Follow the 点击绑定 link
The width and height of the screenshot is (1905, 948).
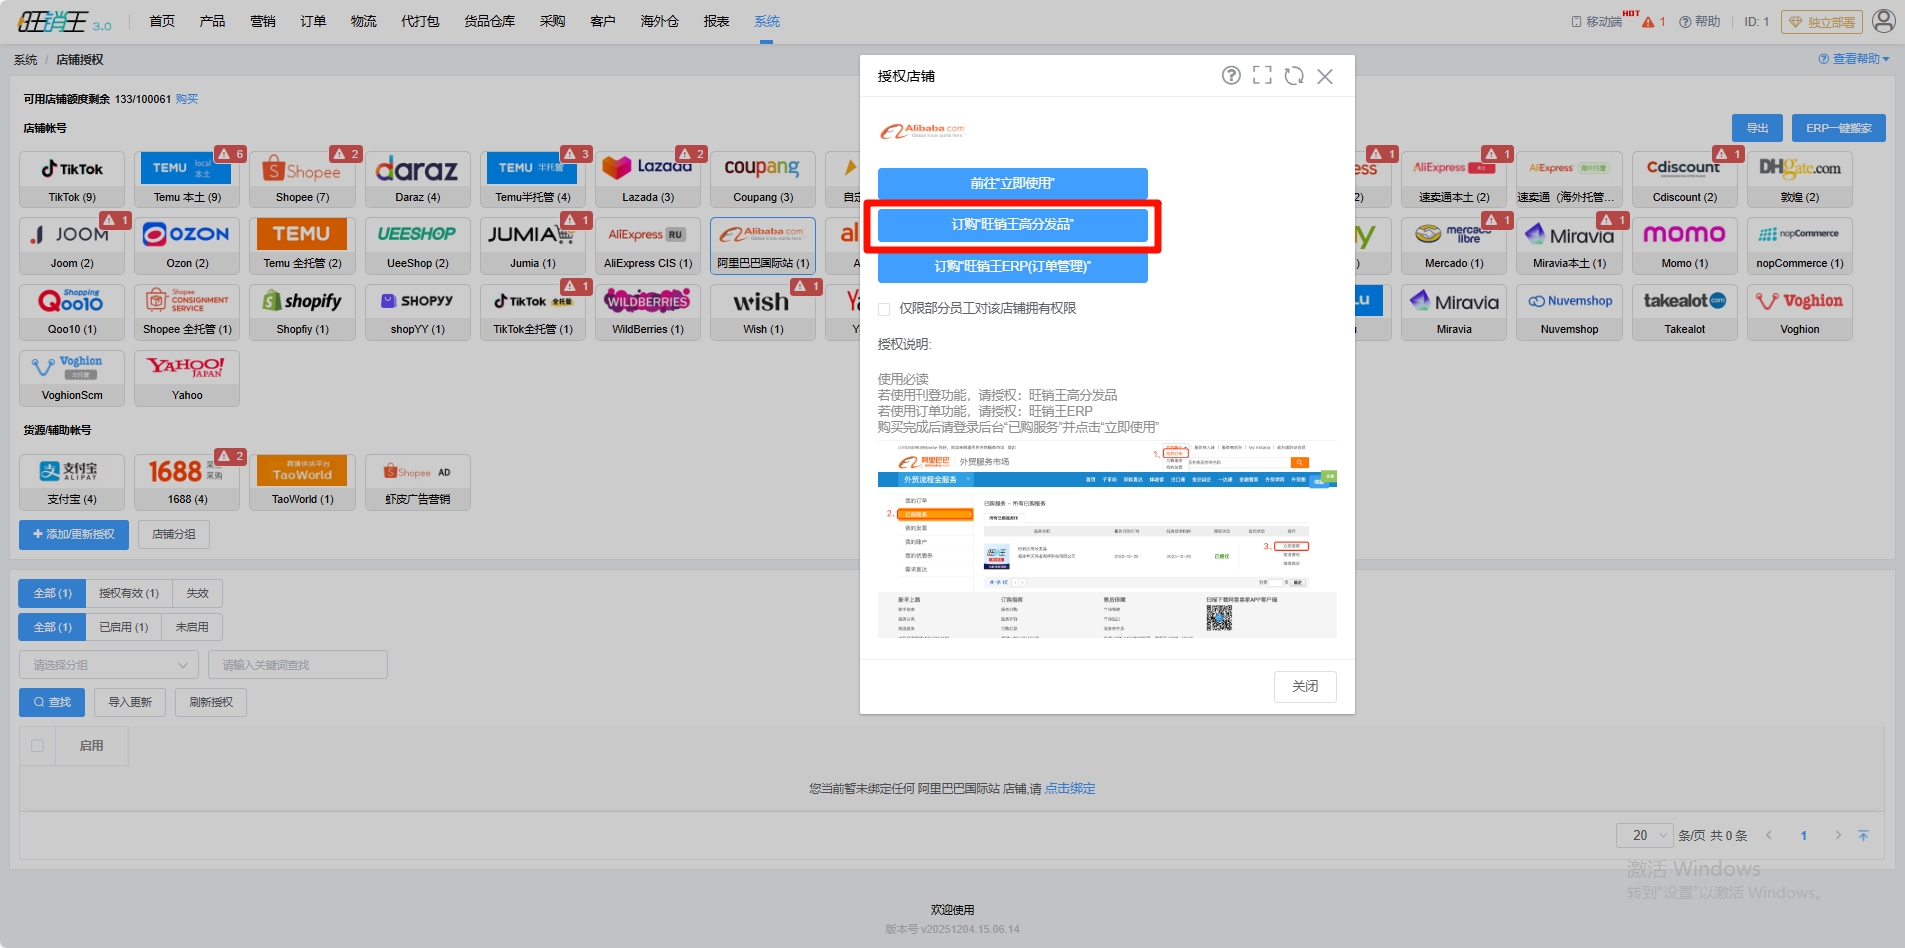pos(1070,789)
